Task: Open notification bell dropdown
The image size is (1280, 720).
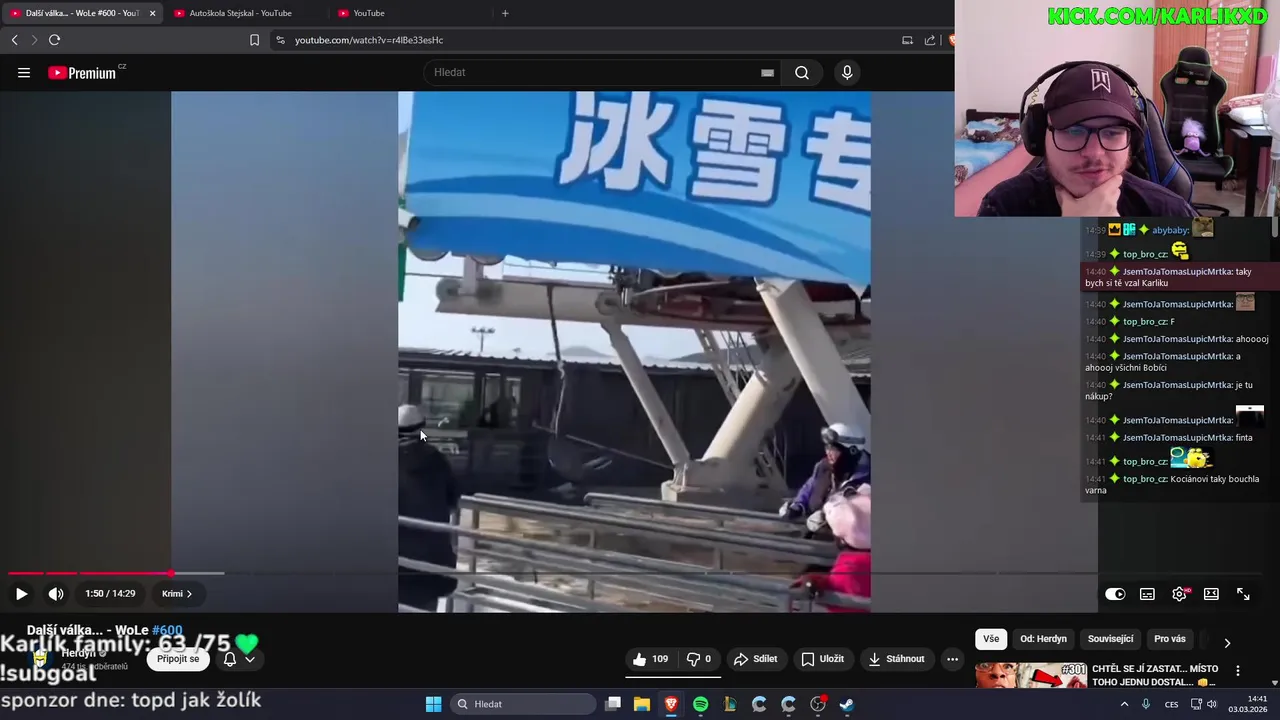Action: 240,659
